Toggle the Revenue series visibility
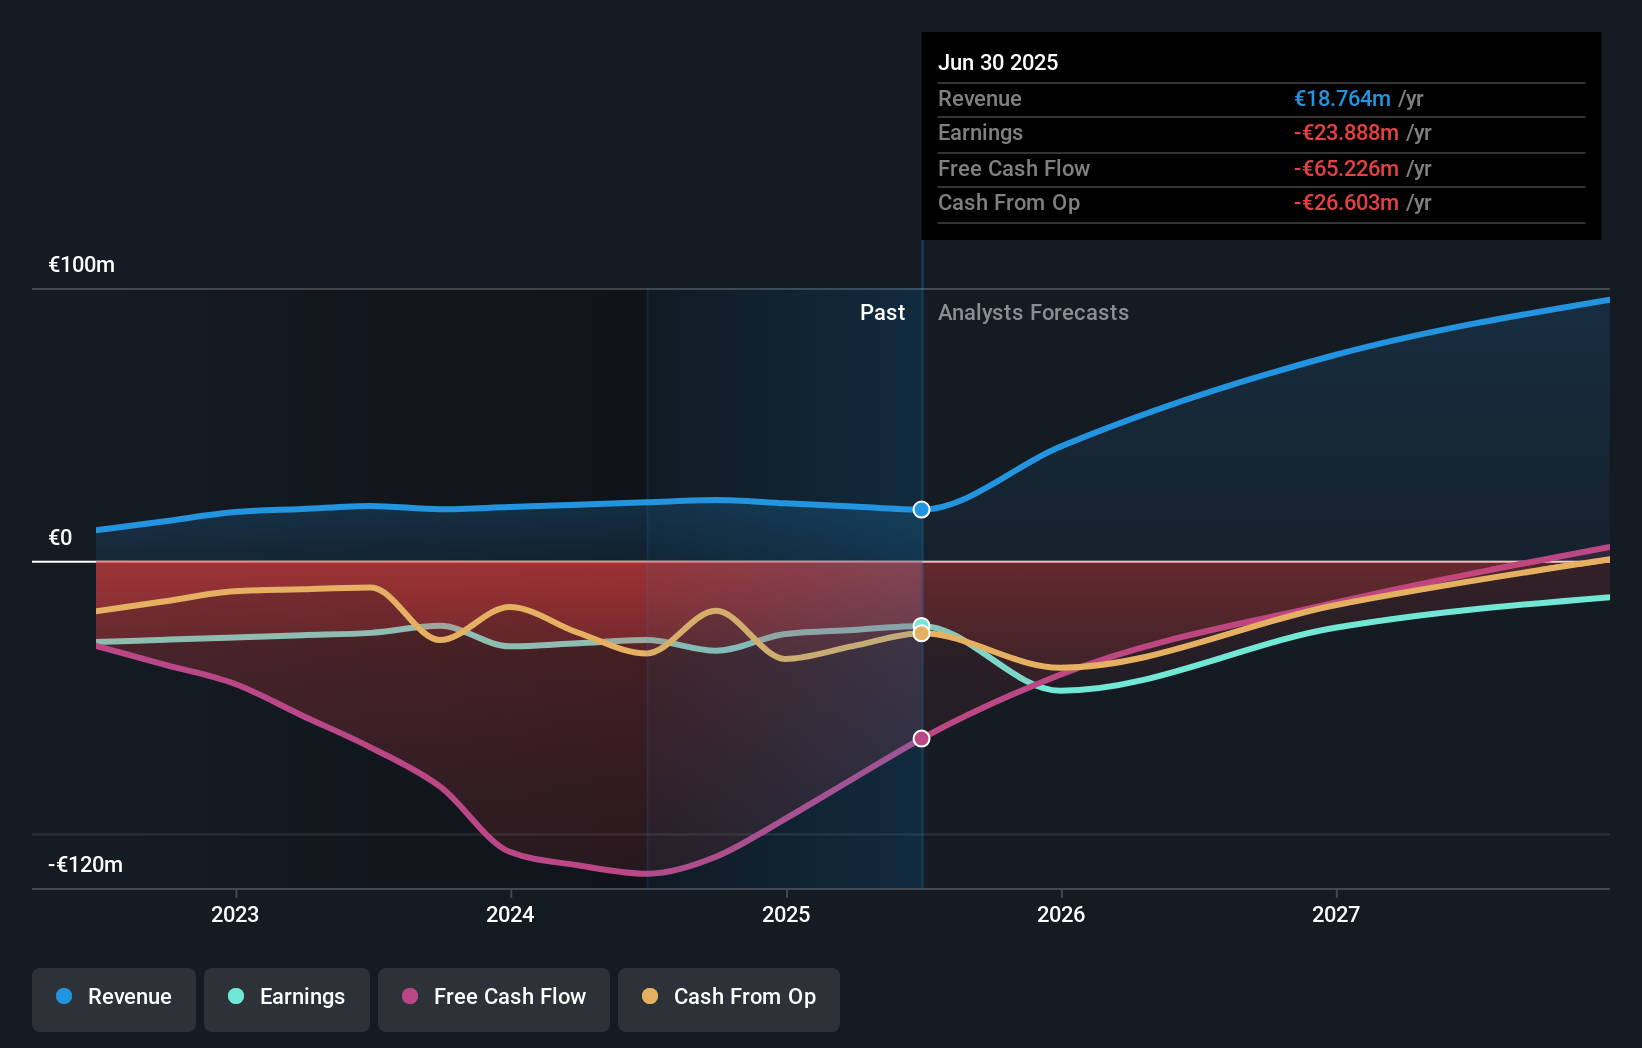The width and height of the screenshot is (1642, 1048). [x=113, y=997]
